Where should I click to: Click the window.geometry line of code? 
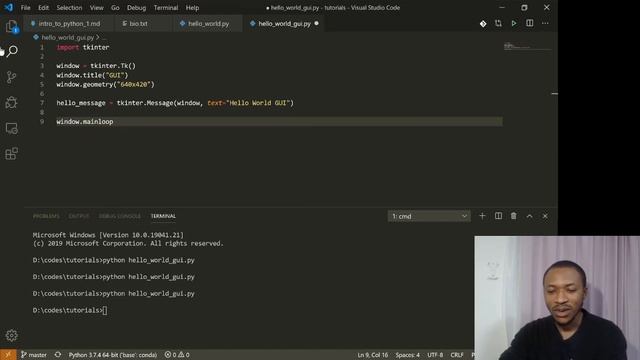105,84
